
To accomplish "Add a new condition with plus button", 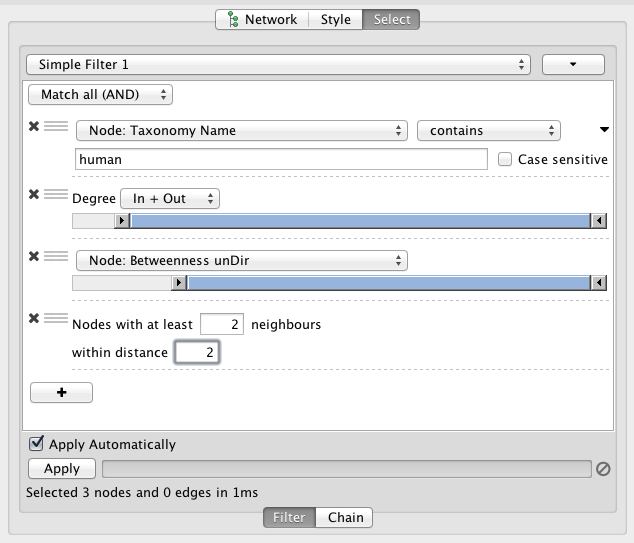I will point(61,393).
